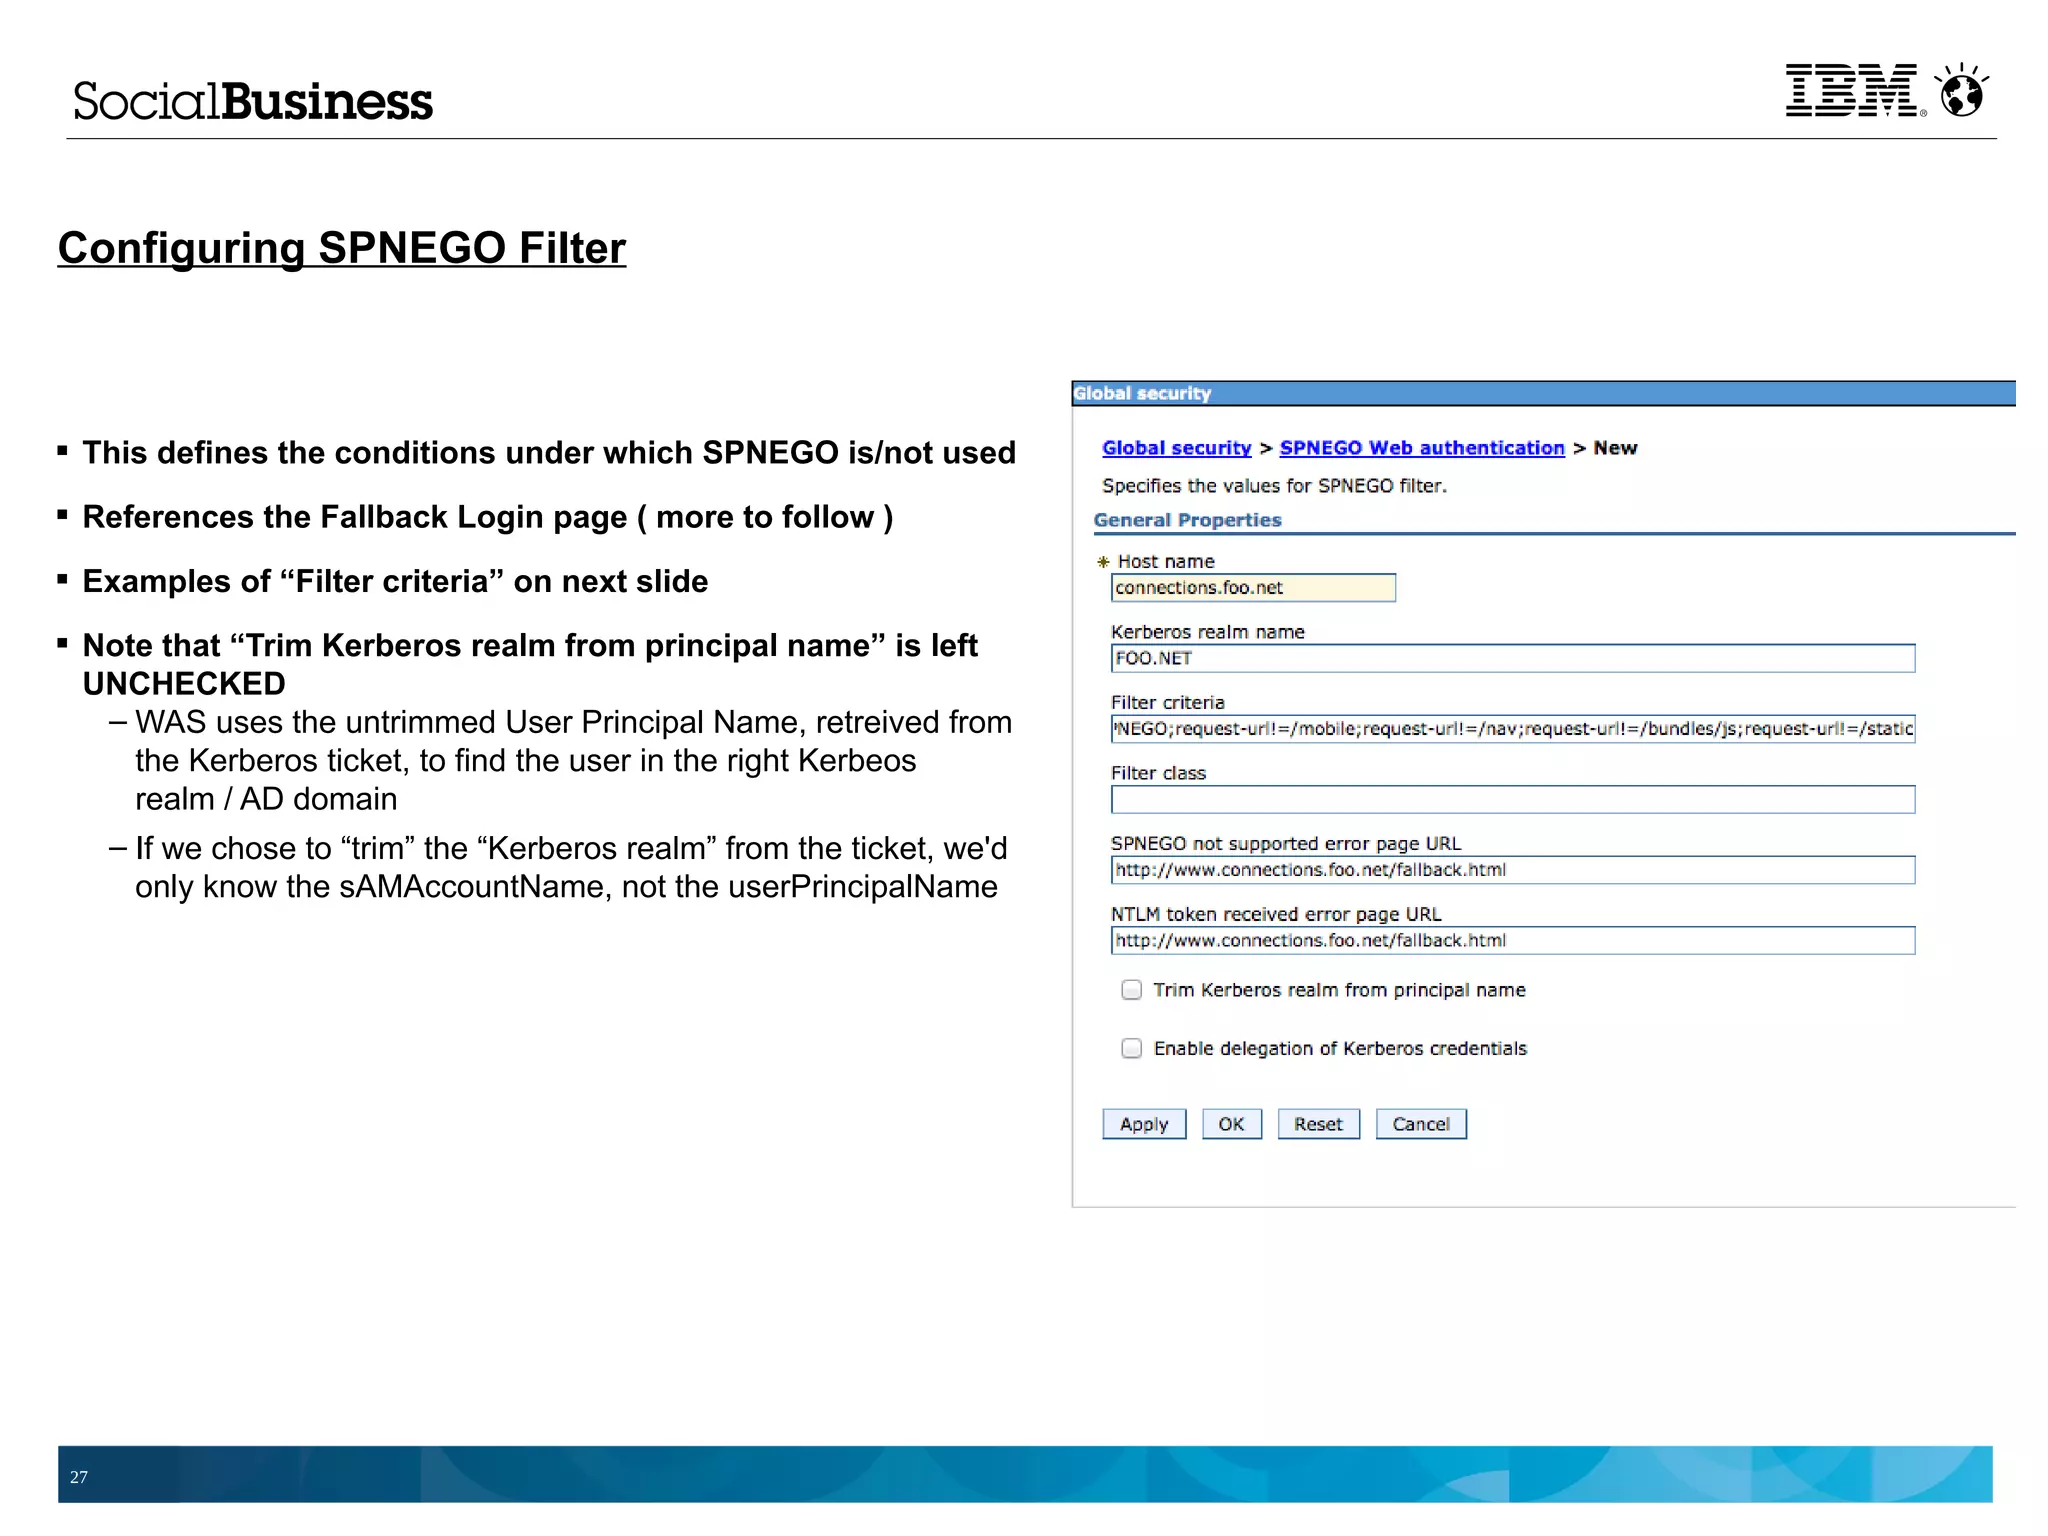Click 'Specifies the values for SPNEGO filter.' text
The image size is (2048, 1536).
pos(1274,486)
